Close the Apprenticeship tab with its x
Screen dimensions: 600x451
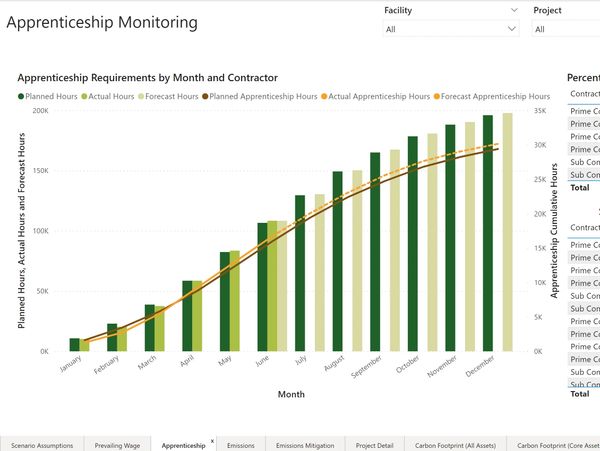212,441
